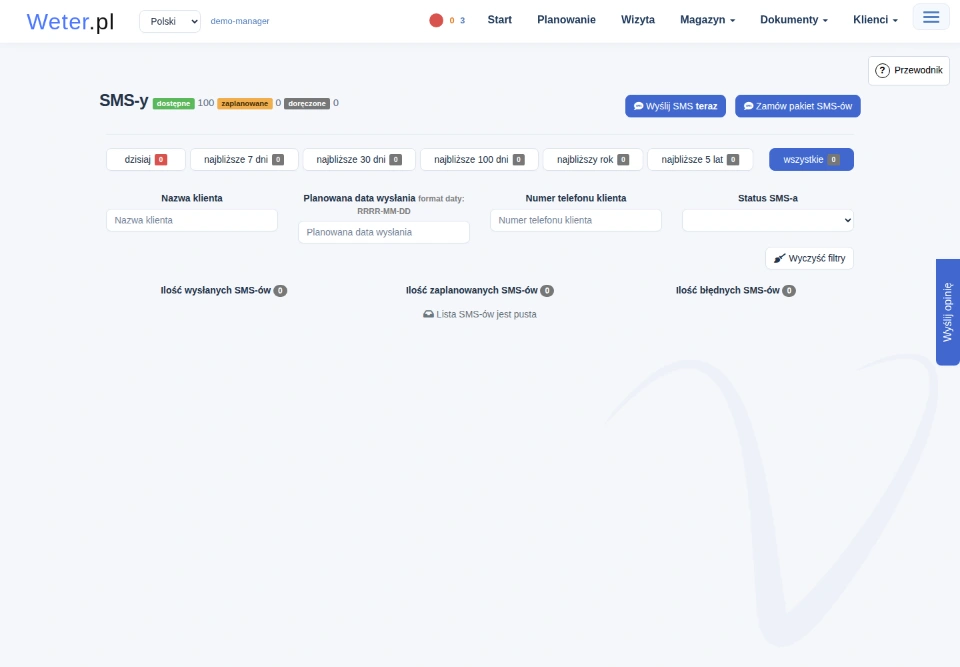Open the Wizyta menu item
The width and height of the screenshot is (960, 667).
(638, 20)
